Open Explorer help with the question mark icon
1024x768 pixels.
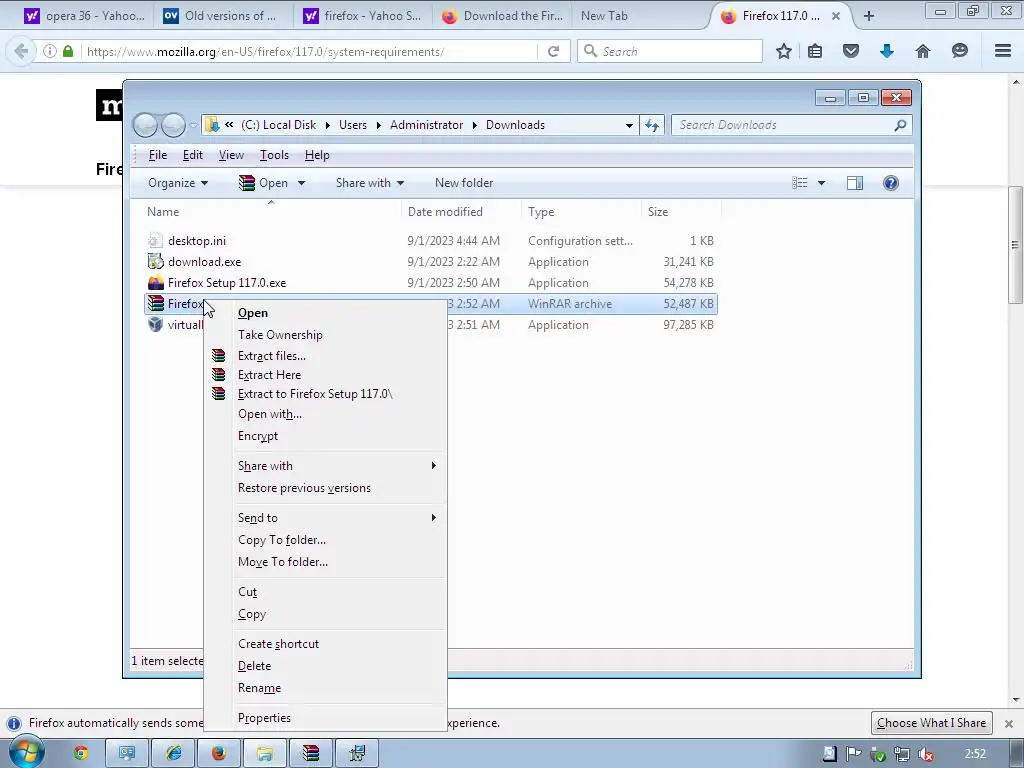coord(891,183)
